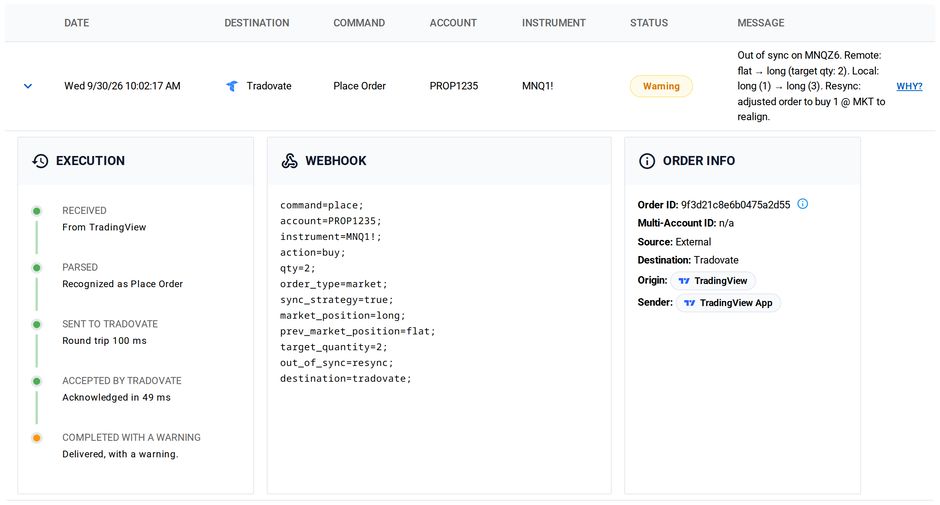This screenshot has height=505, width=940.
Task: Click the Place Order command cell
Action: tap(359, 86)
